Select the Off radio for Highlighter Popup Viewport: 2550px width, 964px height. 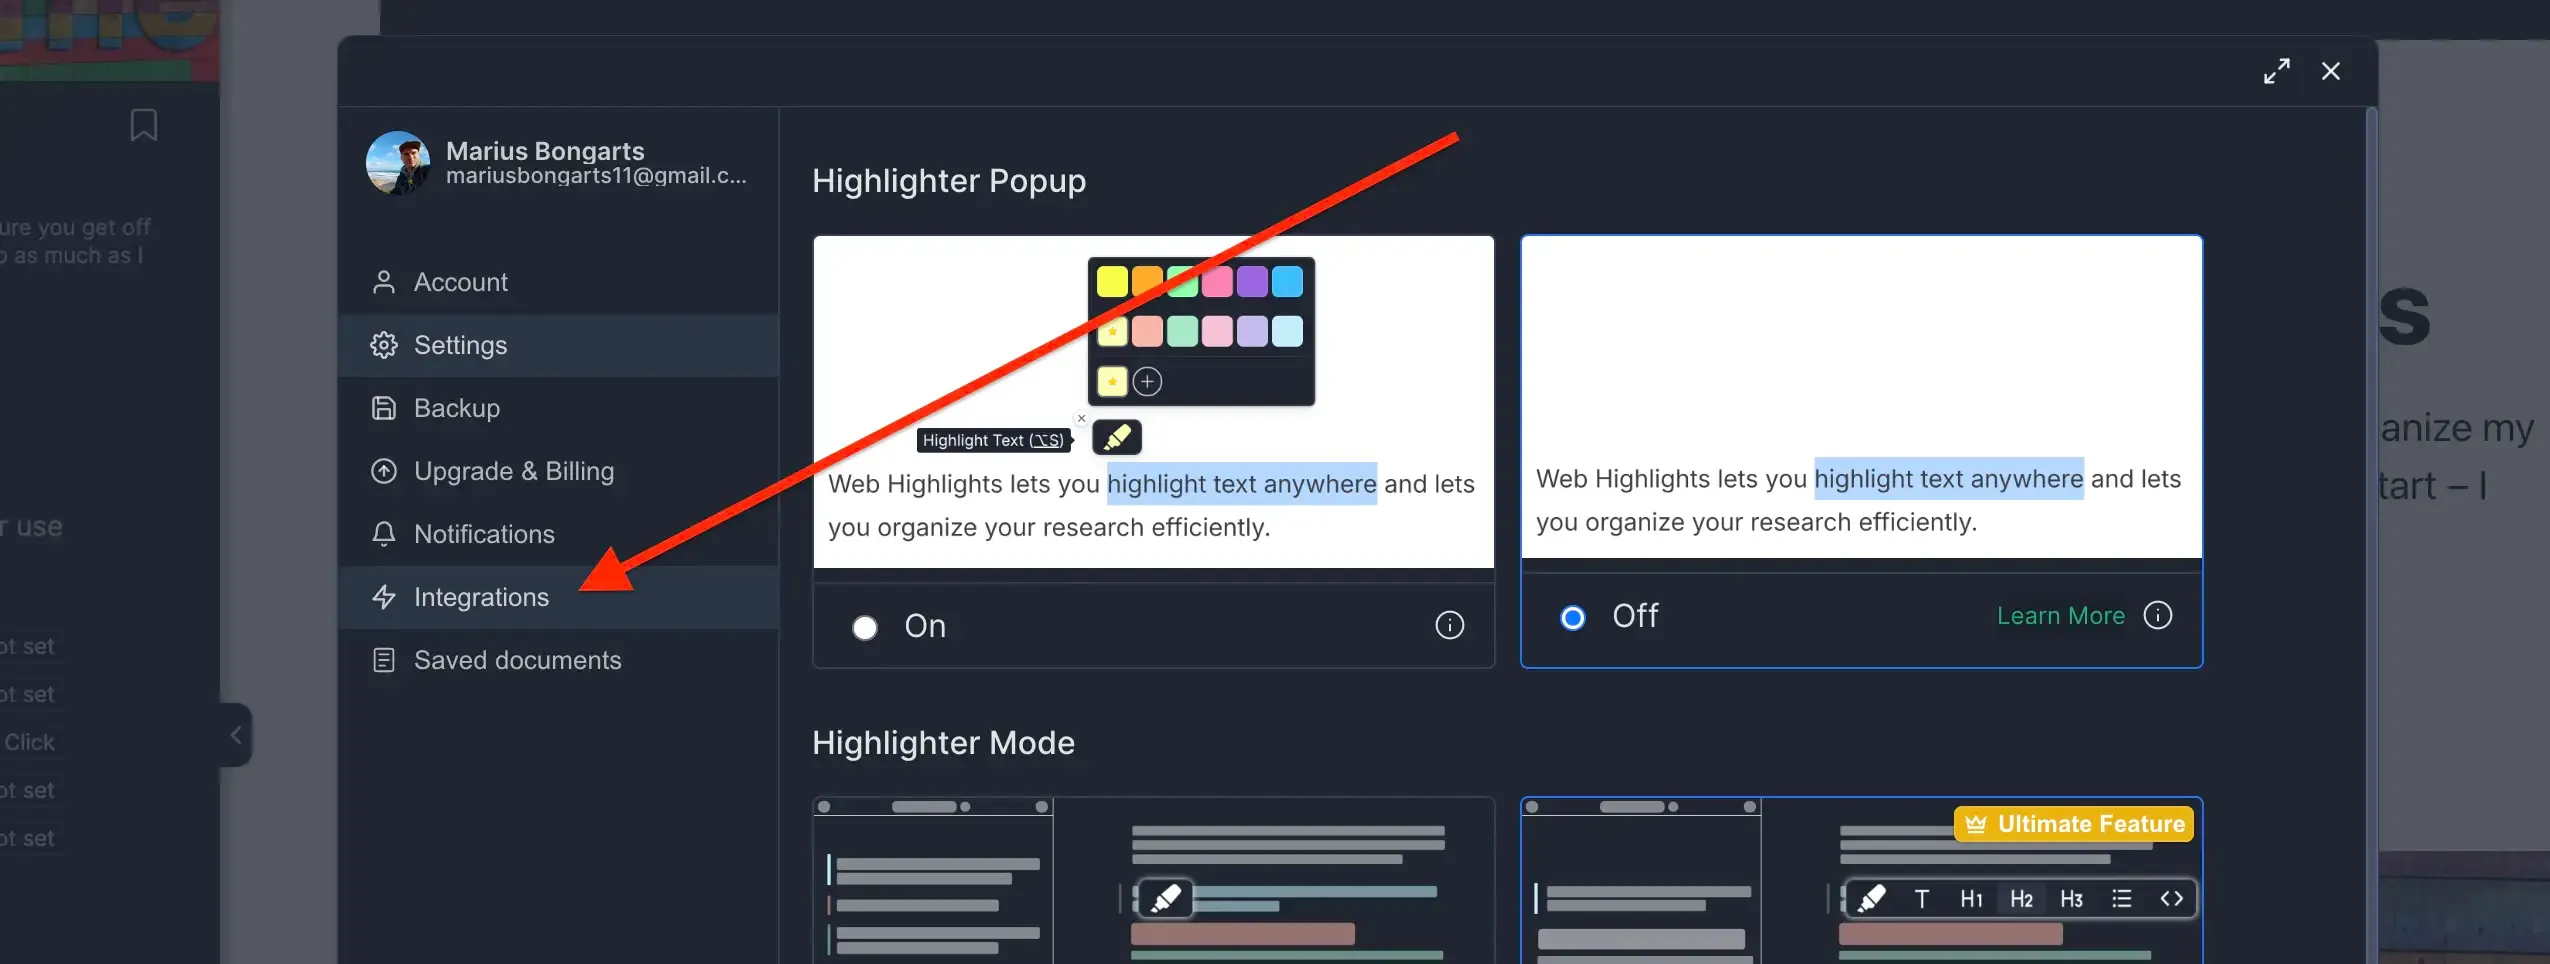click(1573, 617)
